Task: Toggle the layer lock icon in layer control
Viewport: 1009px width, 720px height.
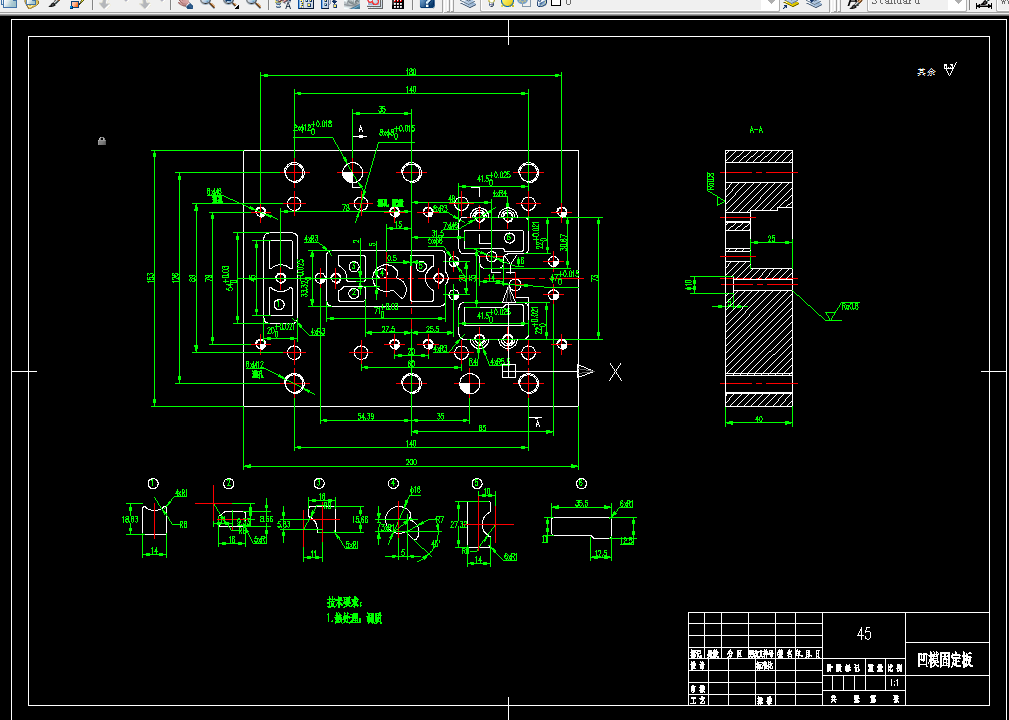Action: click(542, 3)
